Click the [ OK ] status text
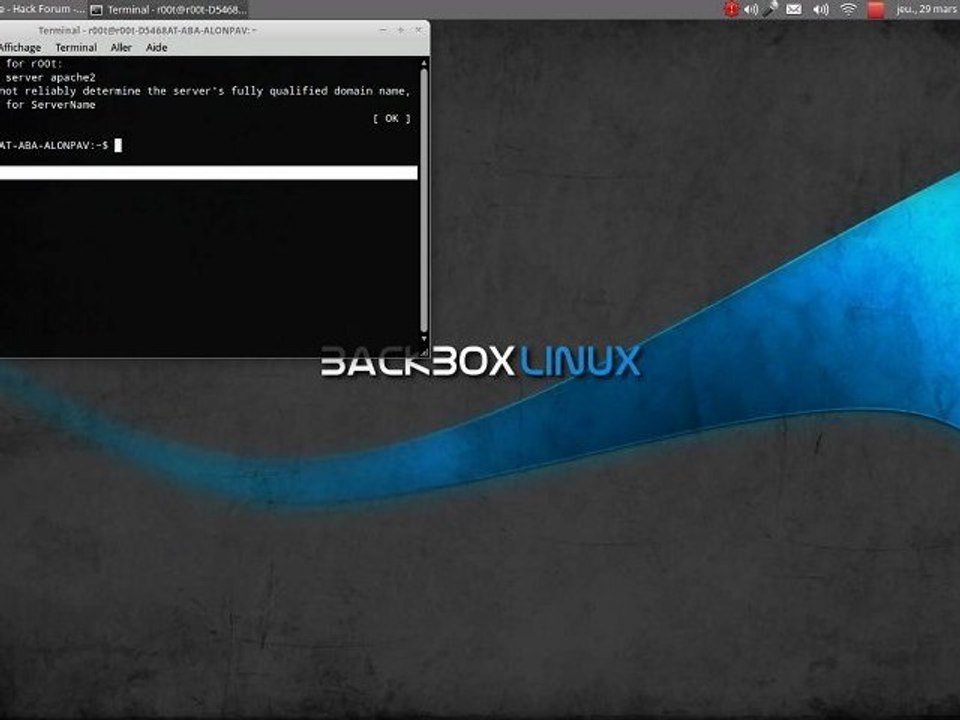This screenshot has width=960, height=720. 391,118
